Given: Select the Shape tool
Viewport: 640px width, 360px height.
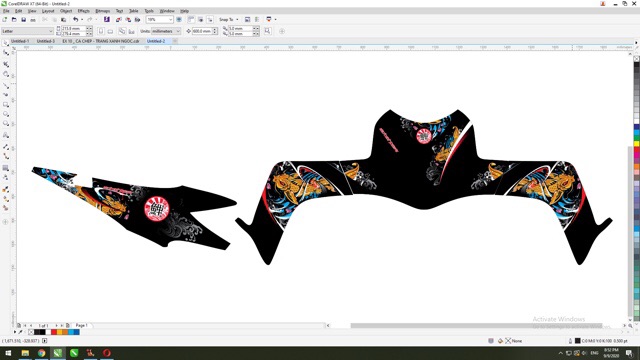Looking at the screenshot, I should click(x=6, y=53).
